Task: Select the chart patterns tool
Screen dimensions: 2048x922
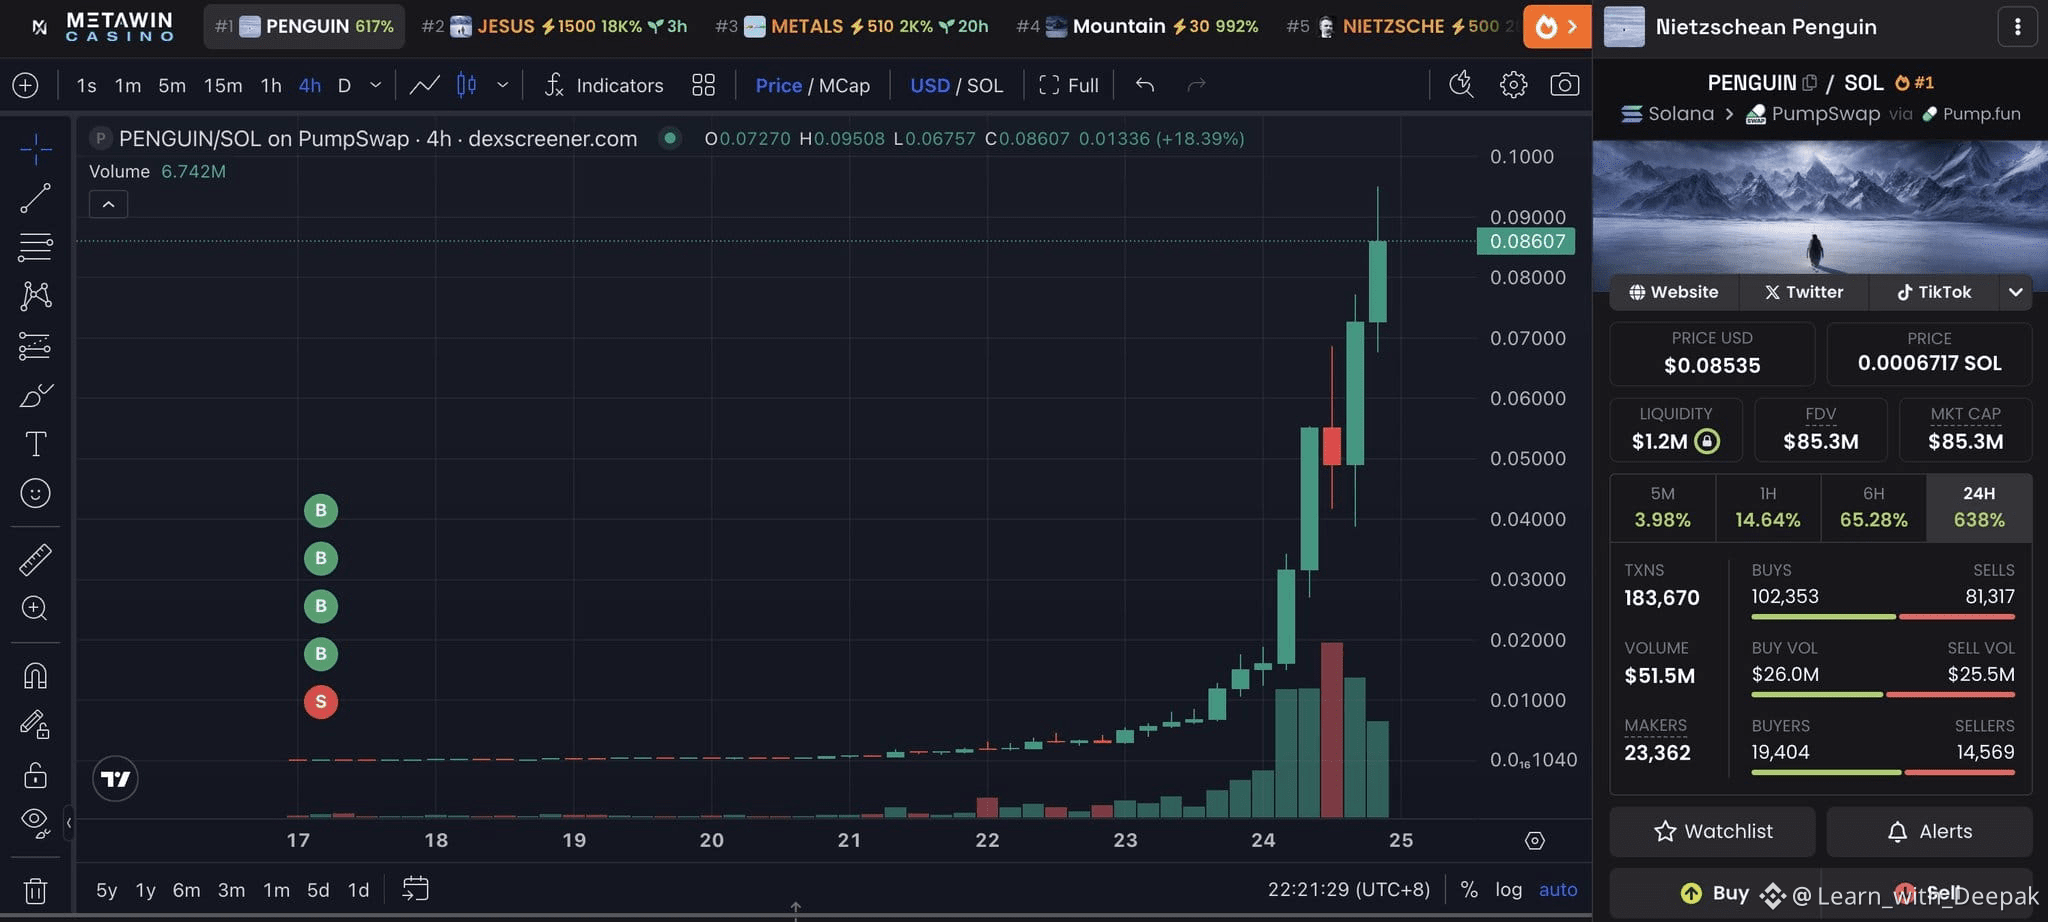Action: click(x=35, y=295)
